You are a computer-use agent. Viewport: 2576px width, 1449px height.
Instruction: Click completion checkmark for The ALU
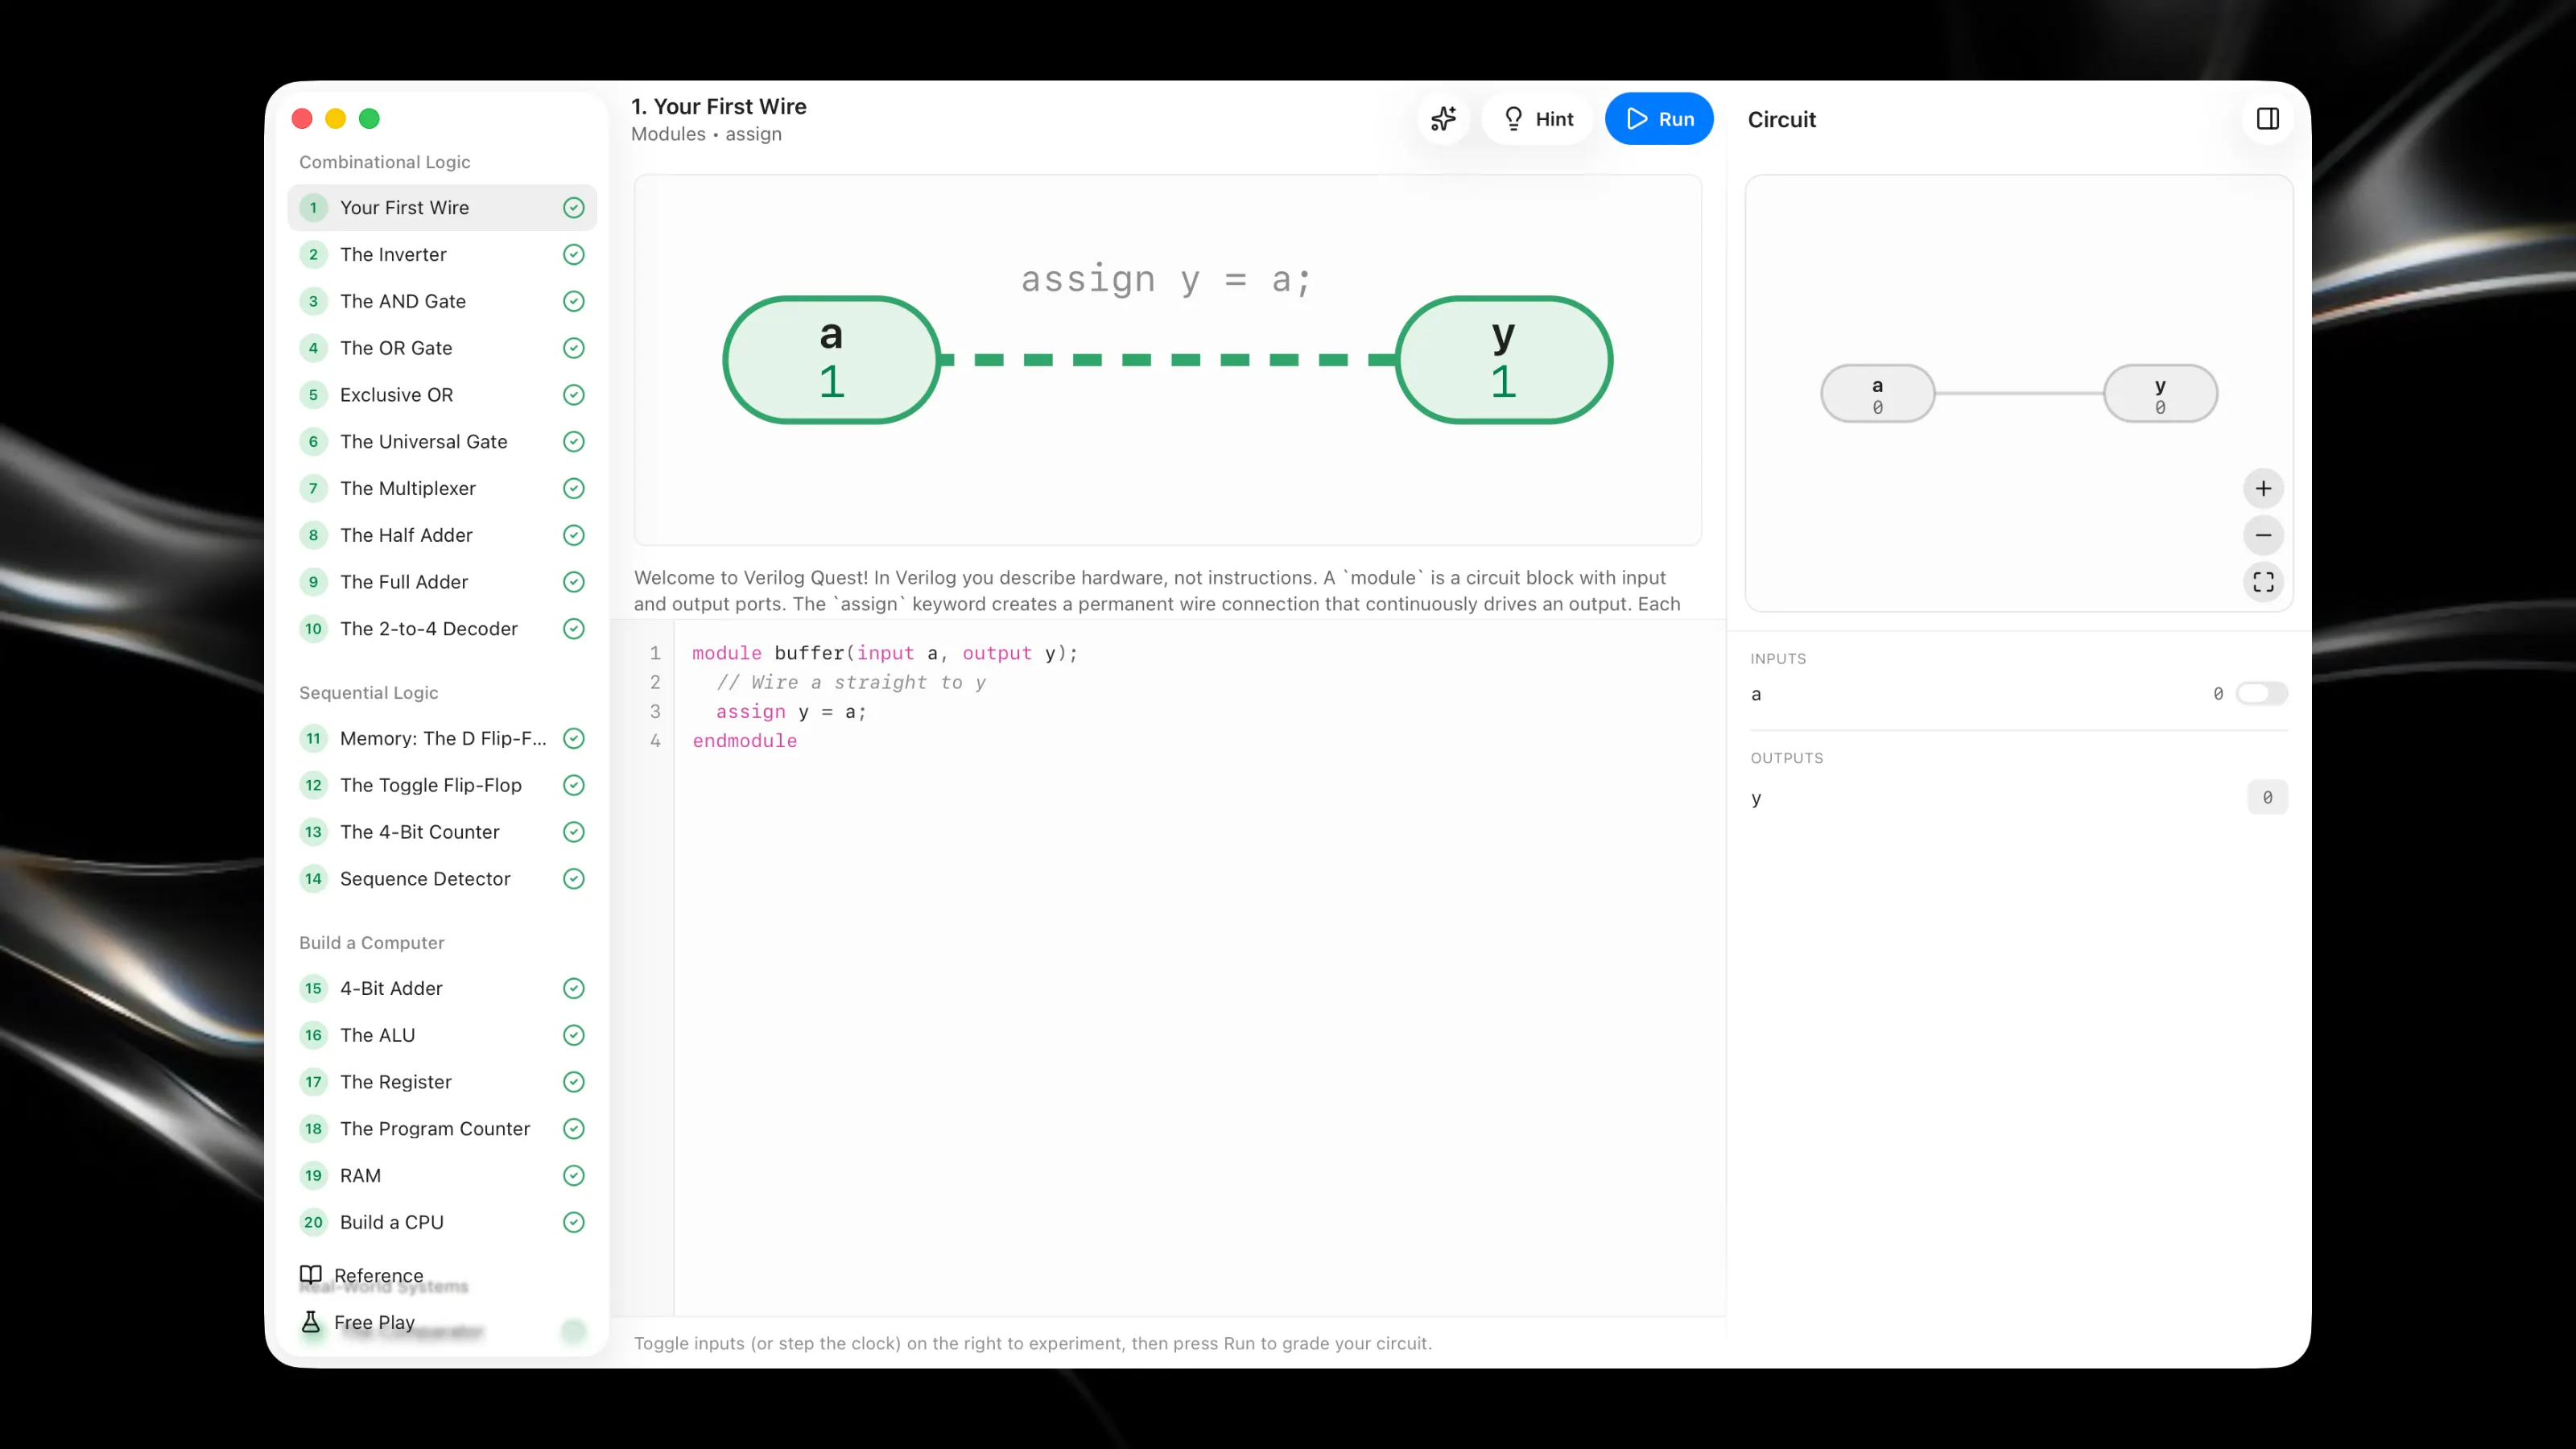click(x=574, y=1035)
